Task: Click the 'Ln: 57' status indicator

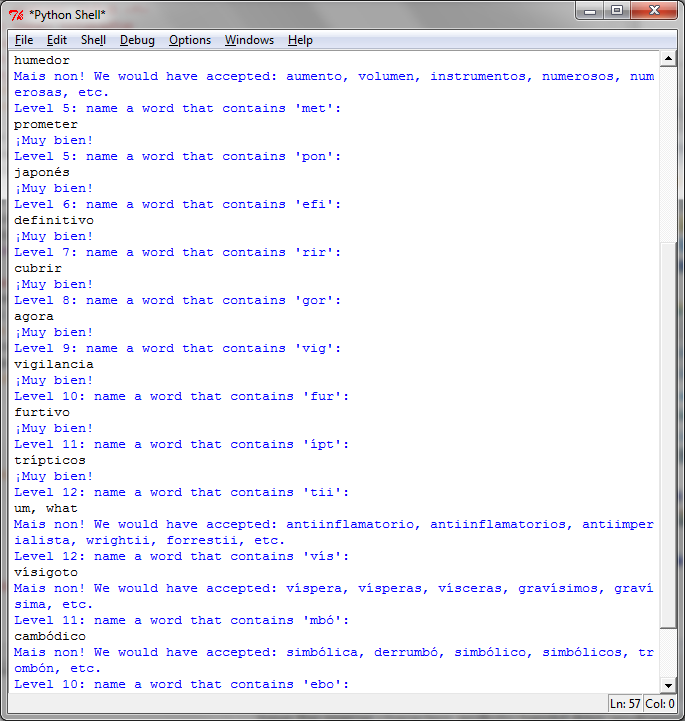Action: pyautogui.click(x=625, y=704)
